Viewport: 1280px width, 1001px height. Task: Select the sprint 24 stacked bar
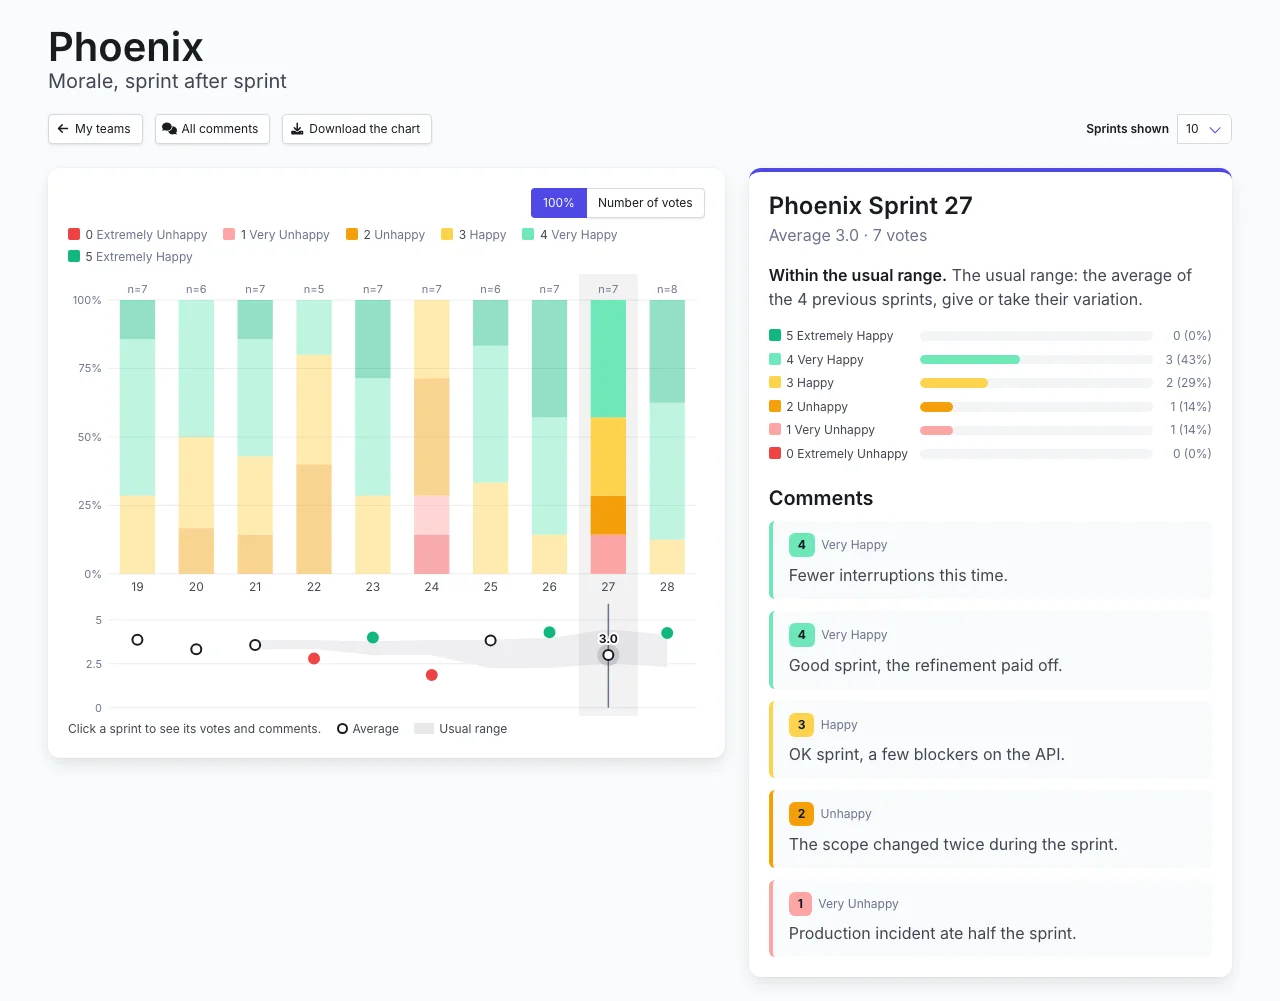point(432,437)
